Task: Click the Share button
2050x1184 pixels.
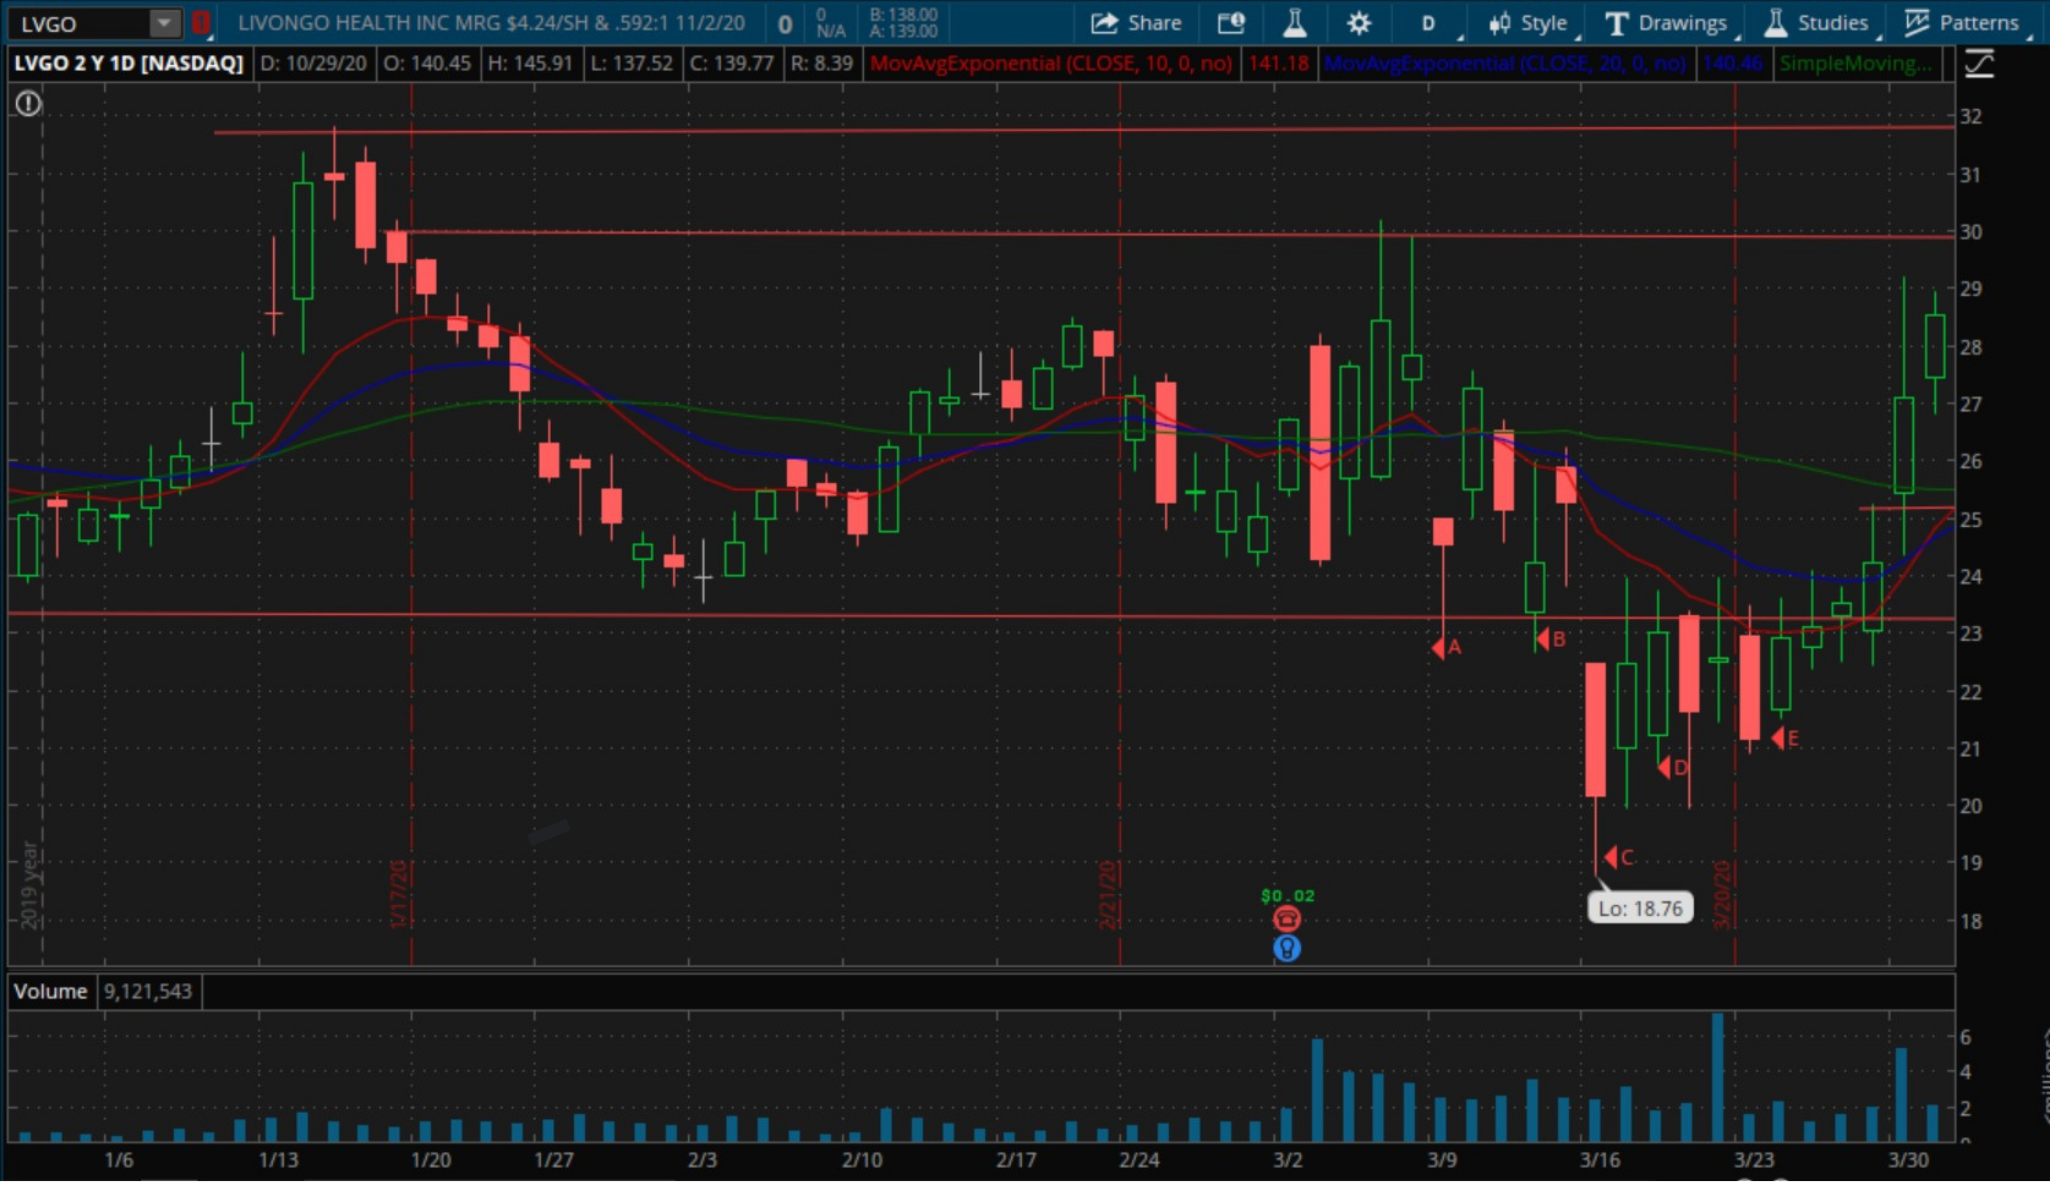Action: pos(1135,23)
